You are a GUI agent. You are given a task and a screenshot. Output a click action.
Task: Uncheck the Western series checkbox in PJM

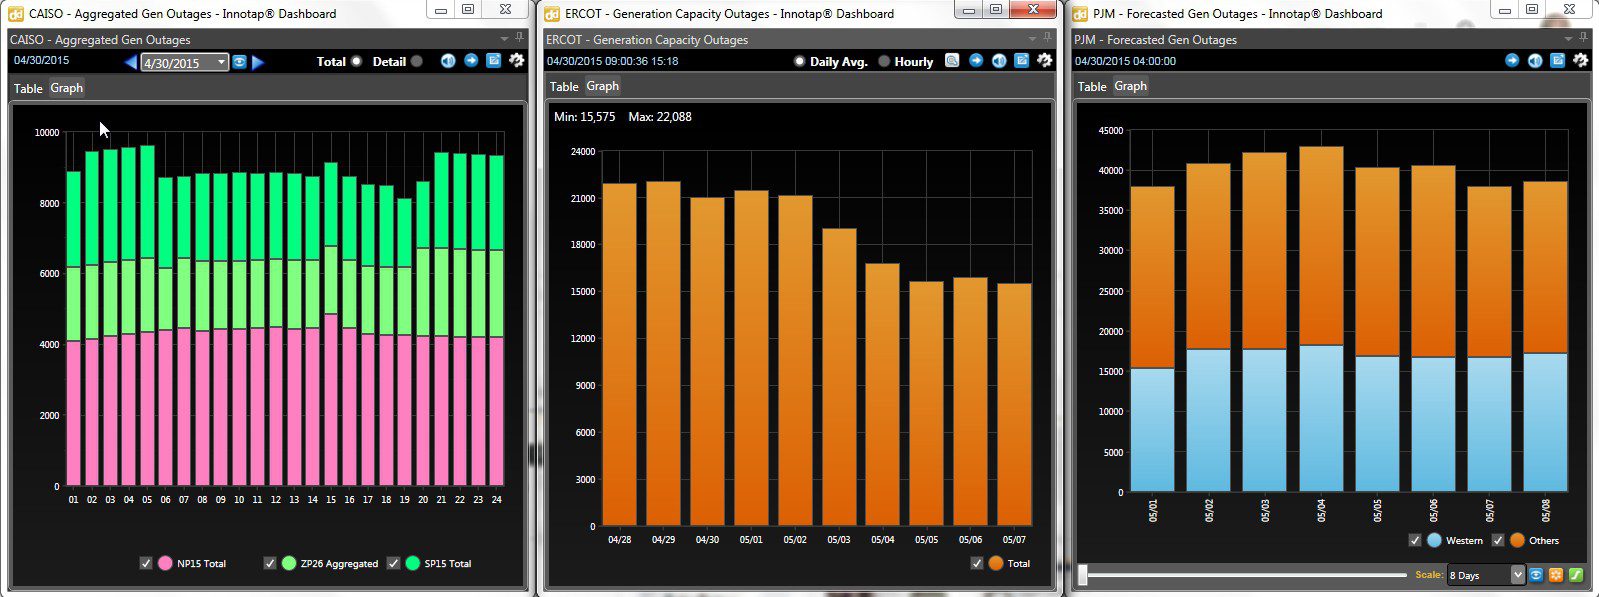pyautogui.click(x=1415, y=540)
